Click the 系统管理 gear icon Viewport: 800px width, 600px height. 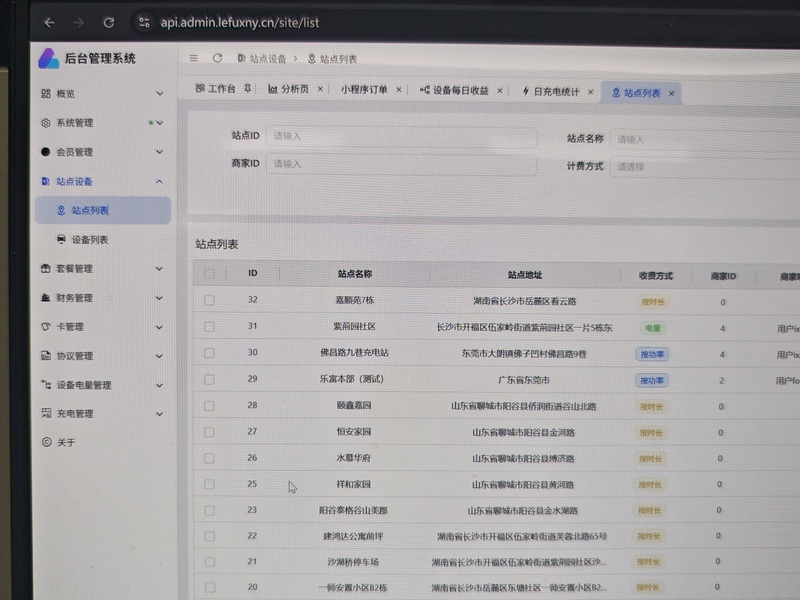46,122
